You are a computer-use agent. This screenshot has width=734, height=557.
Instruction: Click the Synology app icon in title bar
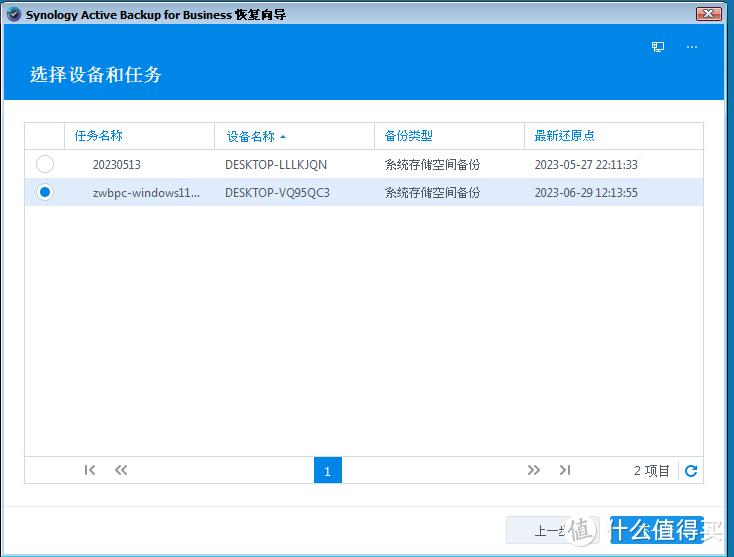pyautogui.click(x=14, y=15)
